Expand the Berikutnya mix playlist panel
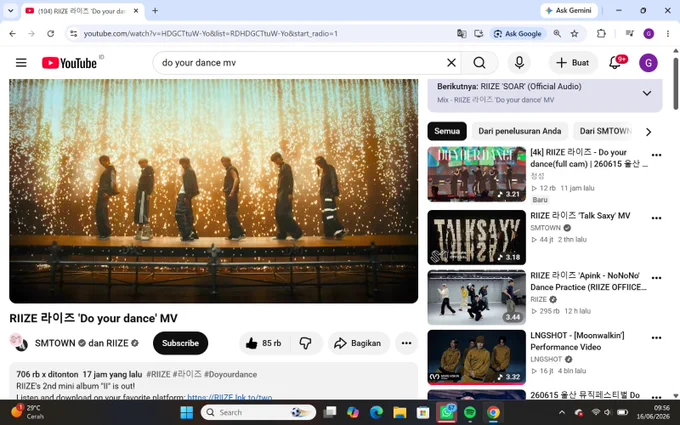Screen dimensions: 680x425 647,93
